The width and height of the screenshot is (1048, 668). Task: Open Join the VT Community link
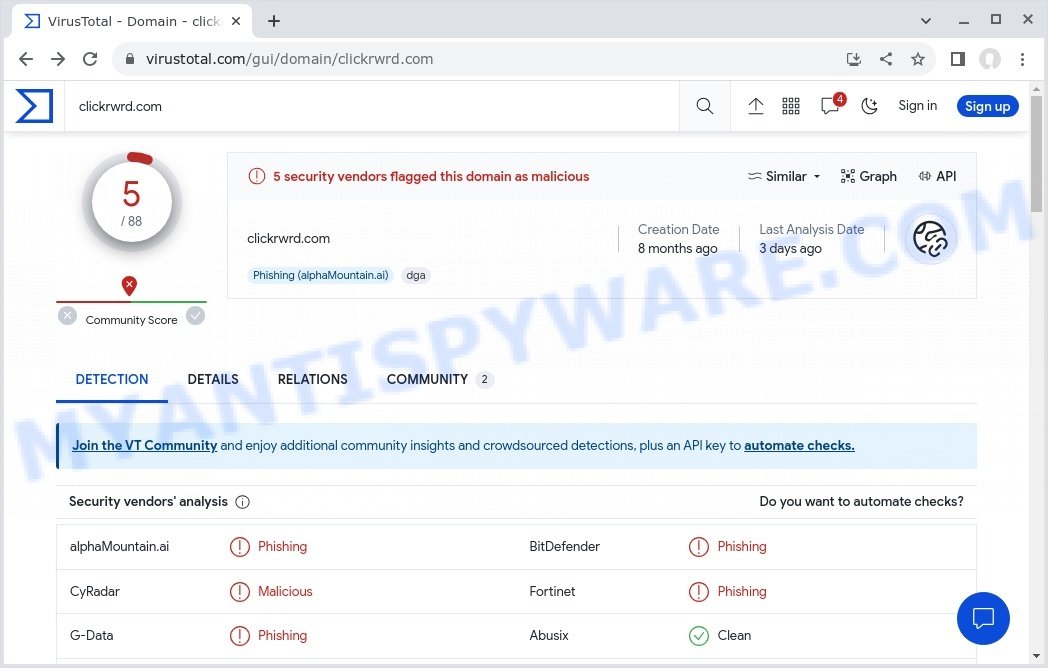144,445
